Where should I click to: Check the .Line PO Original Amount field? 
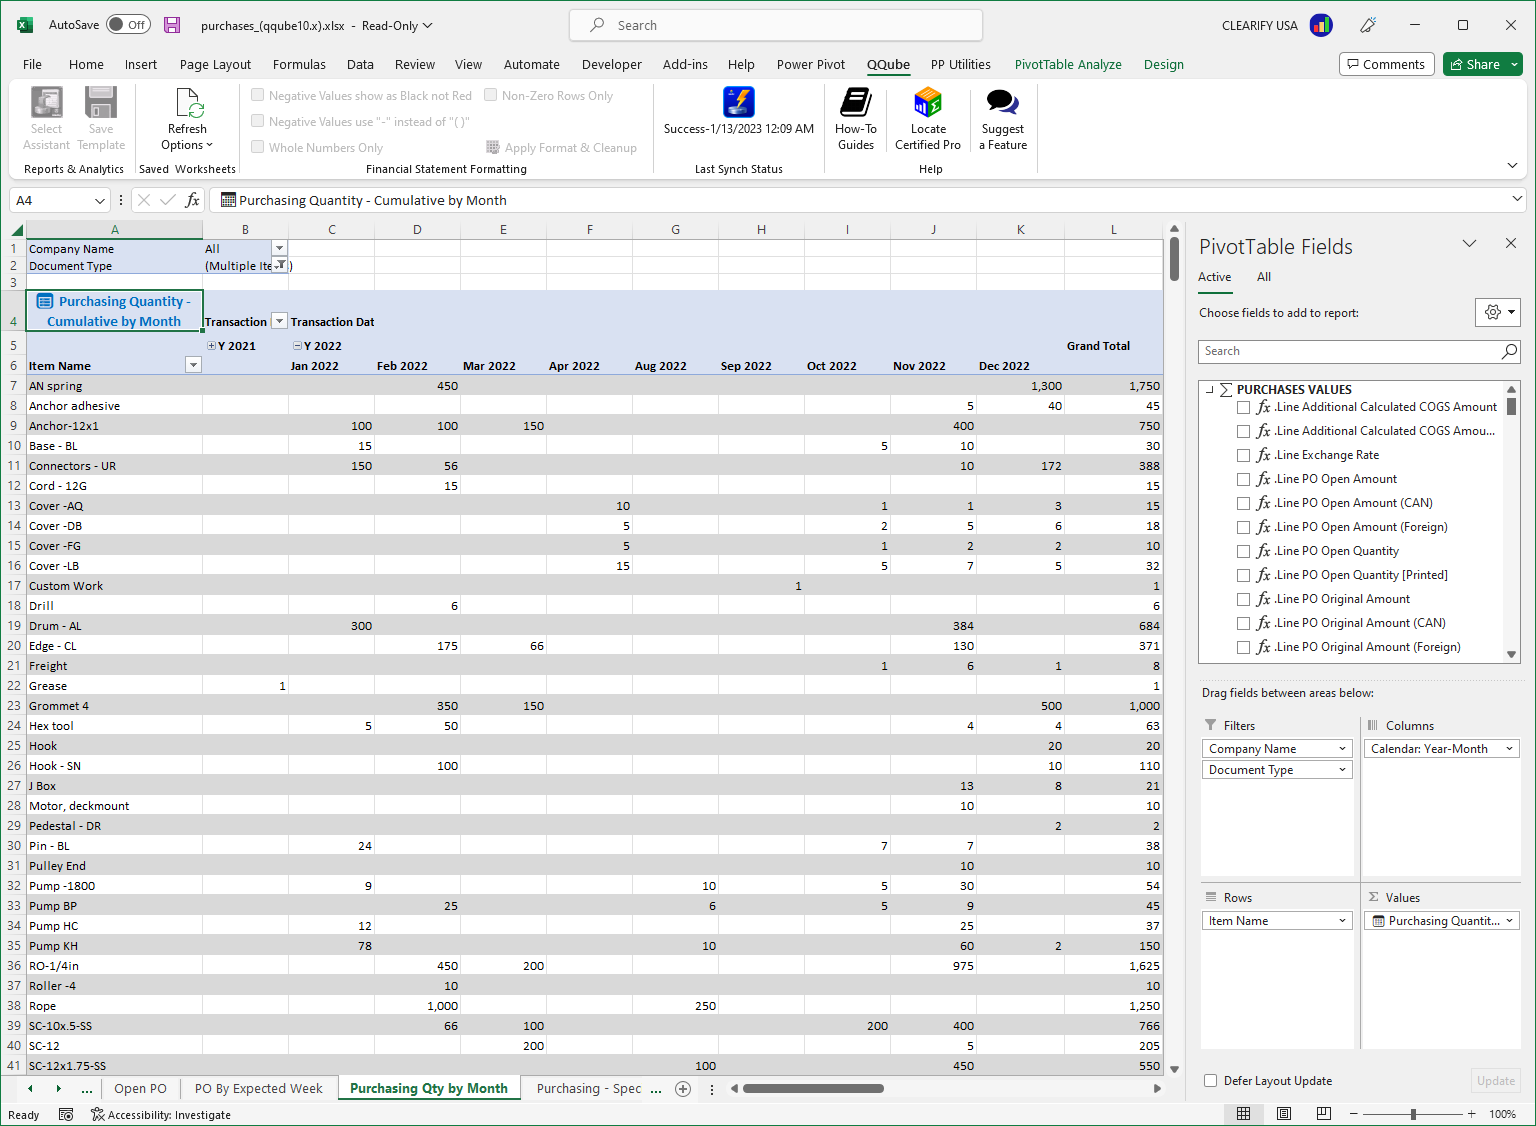[x=1243, y=599]
